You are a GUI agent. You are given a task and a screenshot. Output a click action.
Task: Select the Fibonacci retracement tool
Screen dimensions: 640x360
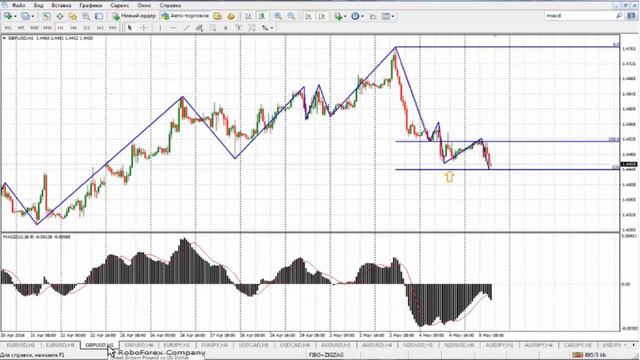(x=212, y=28)
